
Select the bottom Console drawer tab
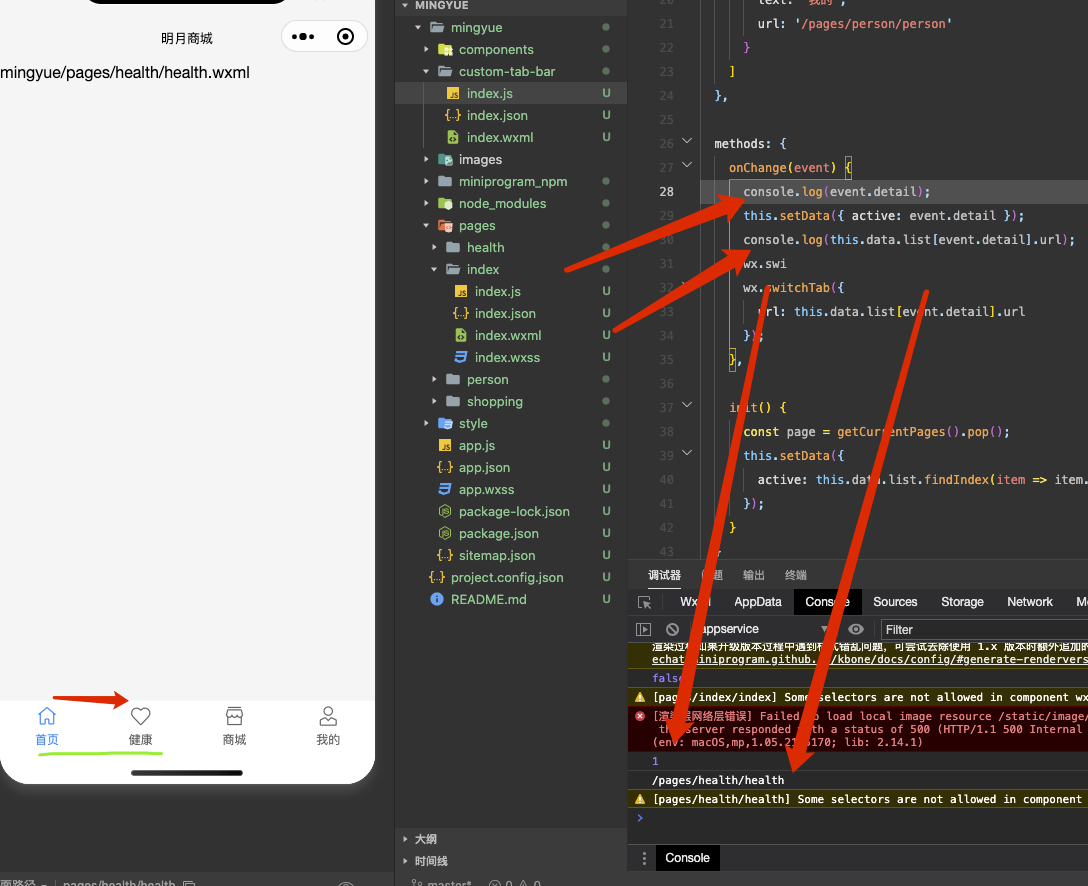pyautogui.click(x=687, y=858)
